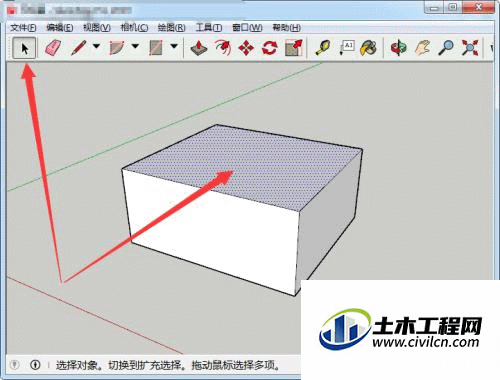Close the SketchUp window

coord(479,8)
